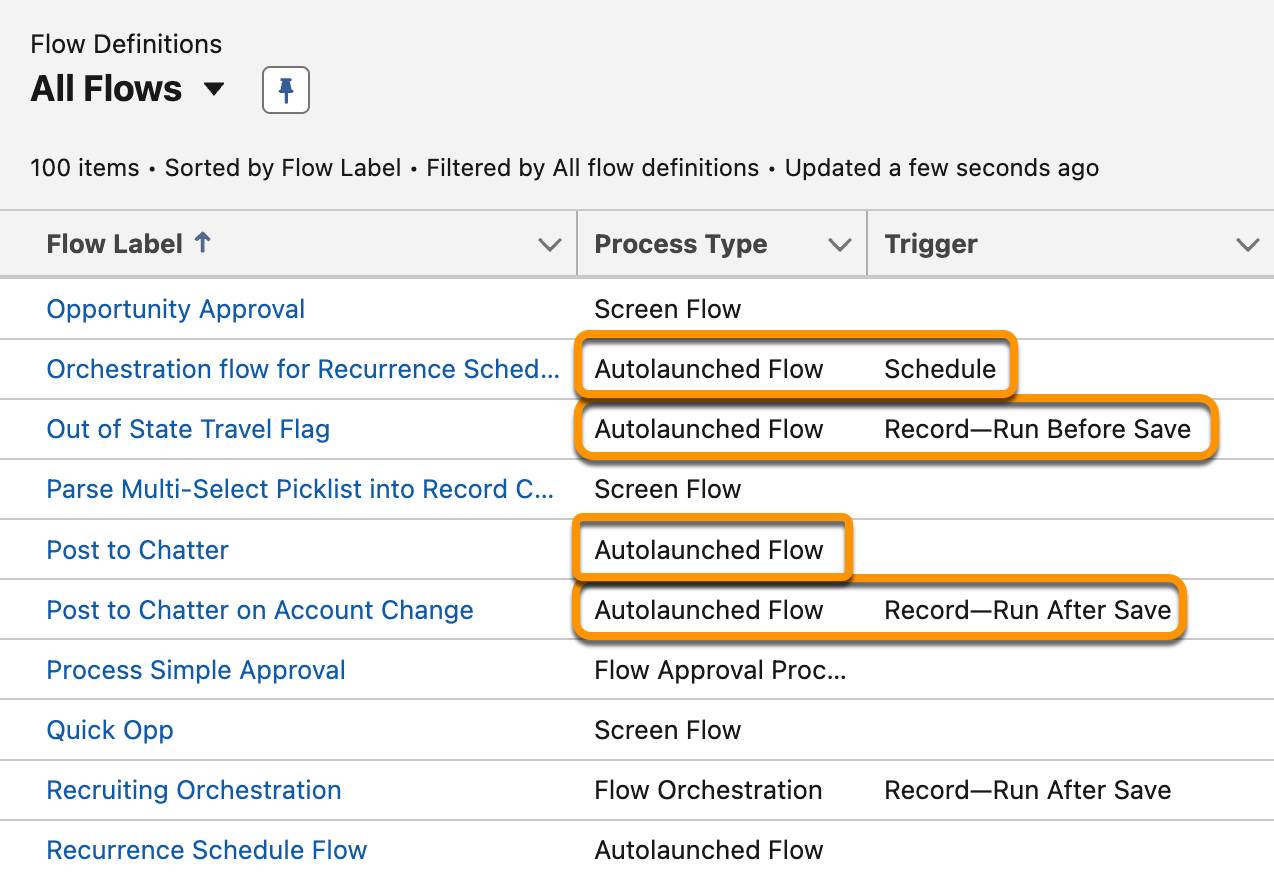The height and width of the screenshot is (878, 1274).
Task: Select the Record—Run Before Save trigger cell
Action: tap(1037, 429)
